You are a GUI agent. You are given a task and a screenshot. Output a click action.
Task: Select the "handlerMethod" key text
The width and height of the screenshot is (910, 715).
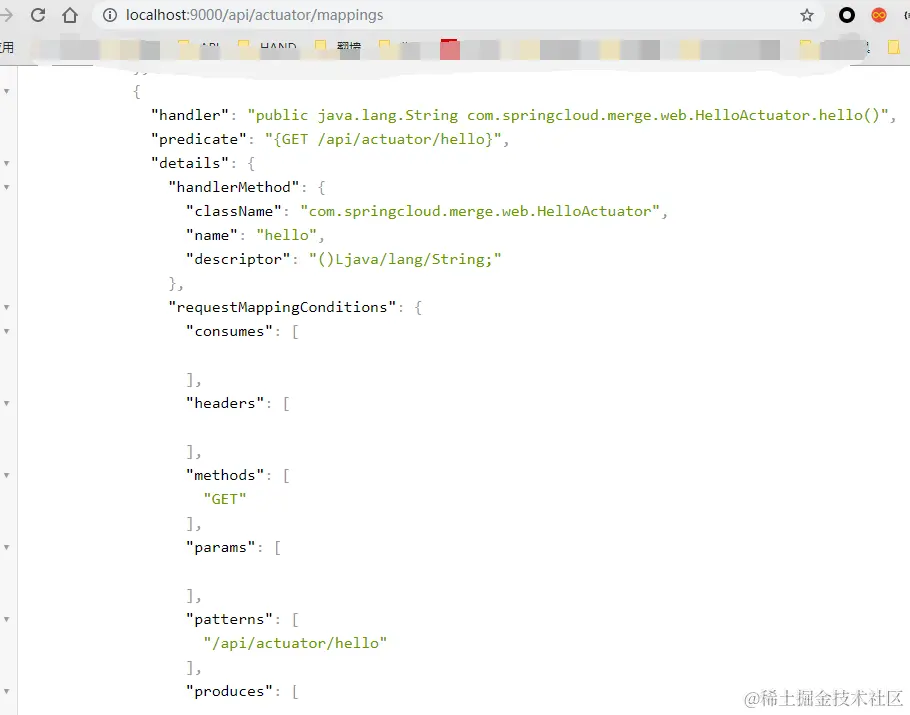[x=233, y=187]
